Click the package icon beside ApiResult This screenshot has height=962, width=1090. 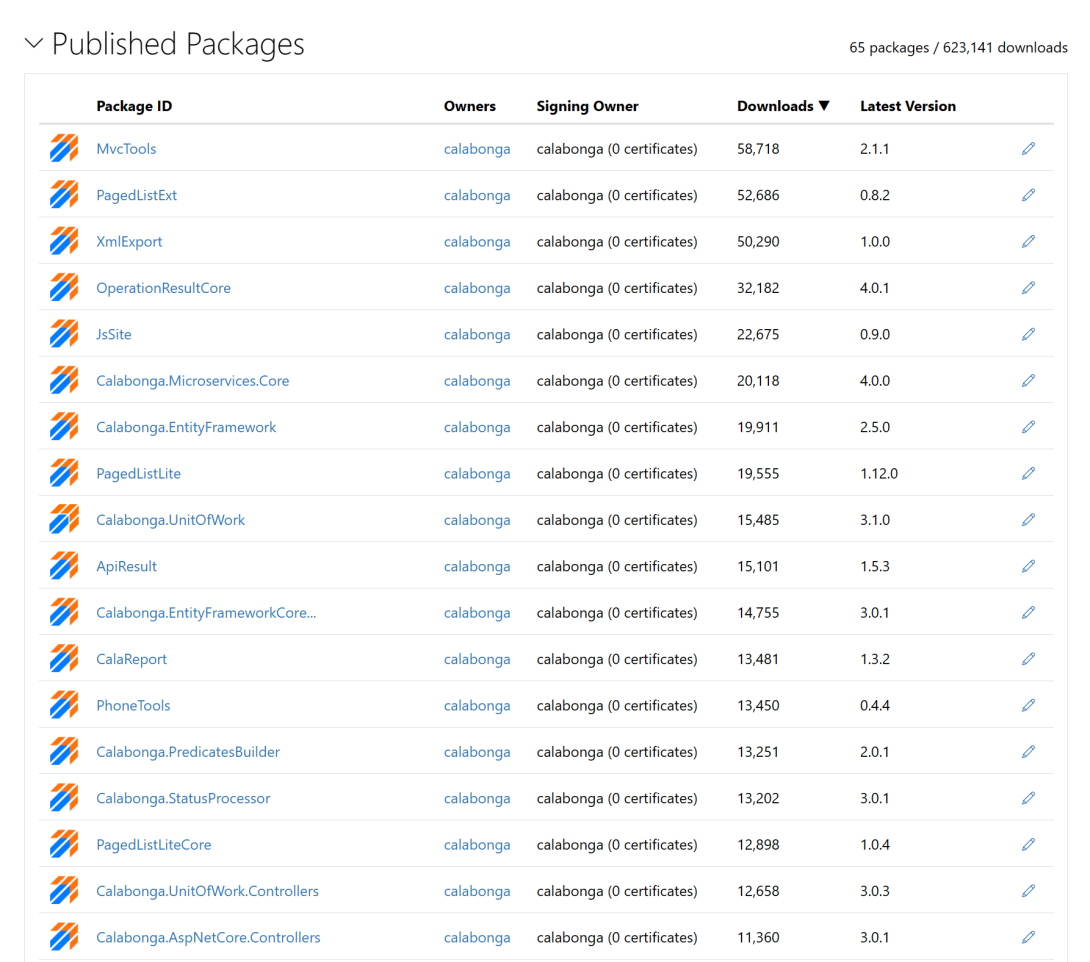[x=64, y=566]
